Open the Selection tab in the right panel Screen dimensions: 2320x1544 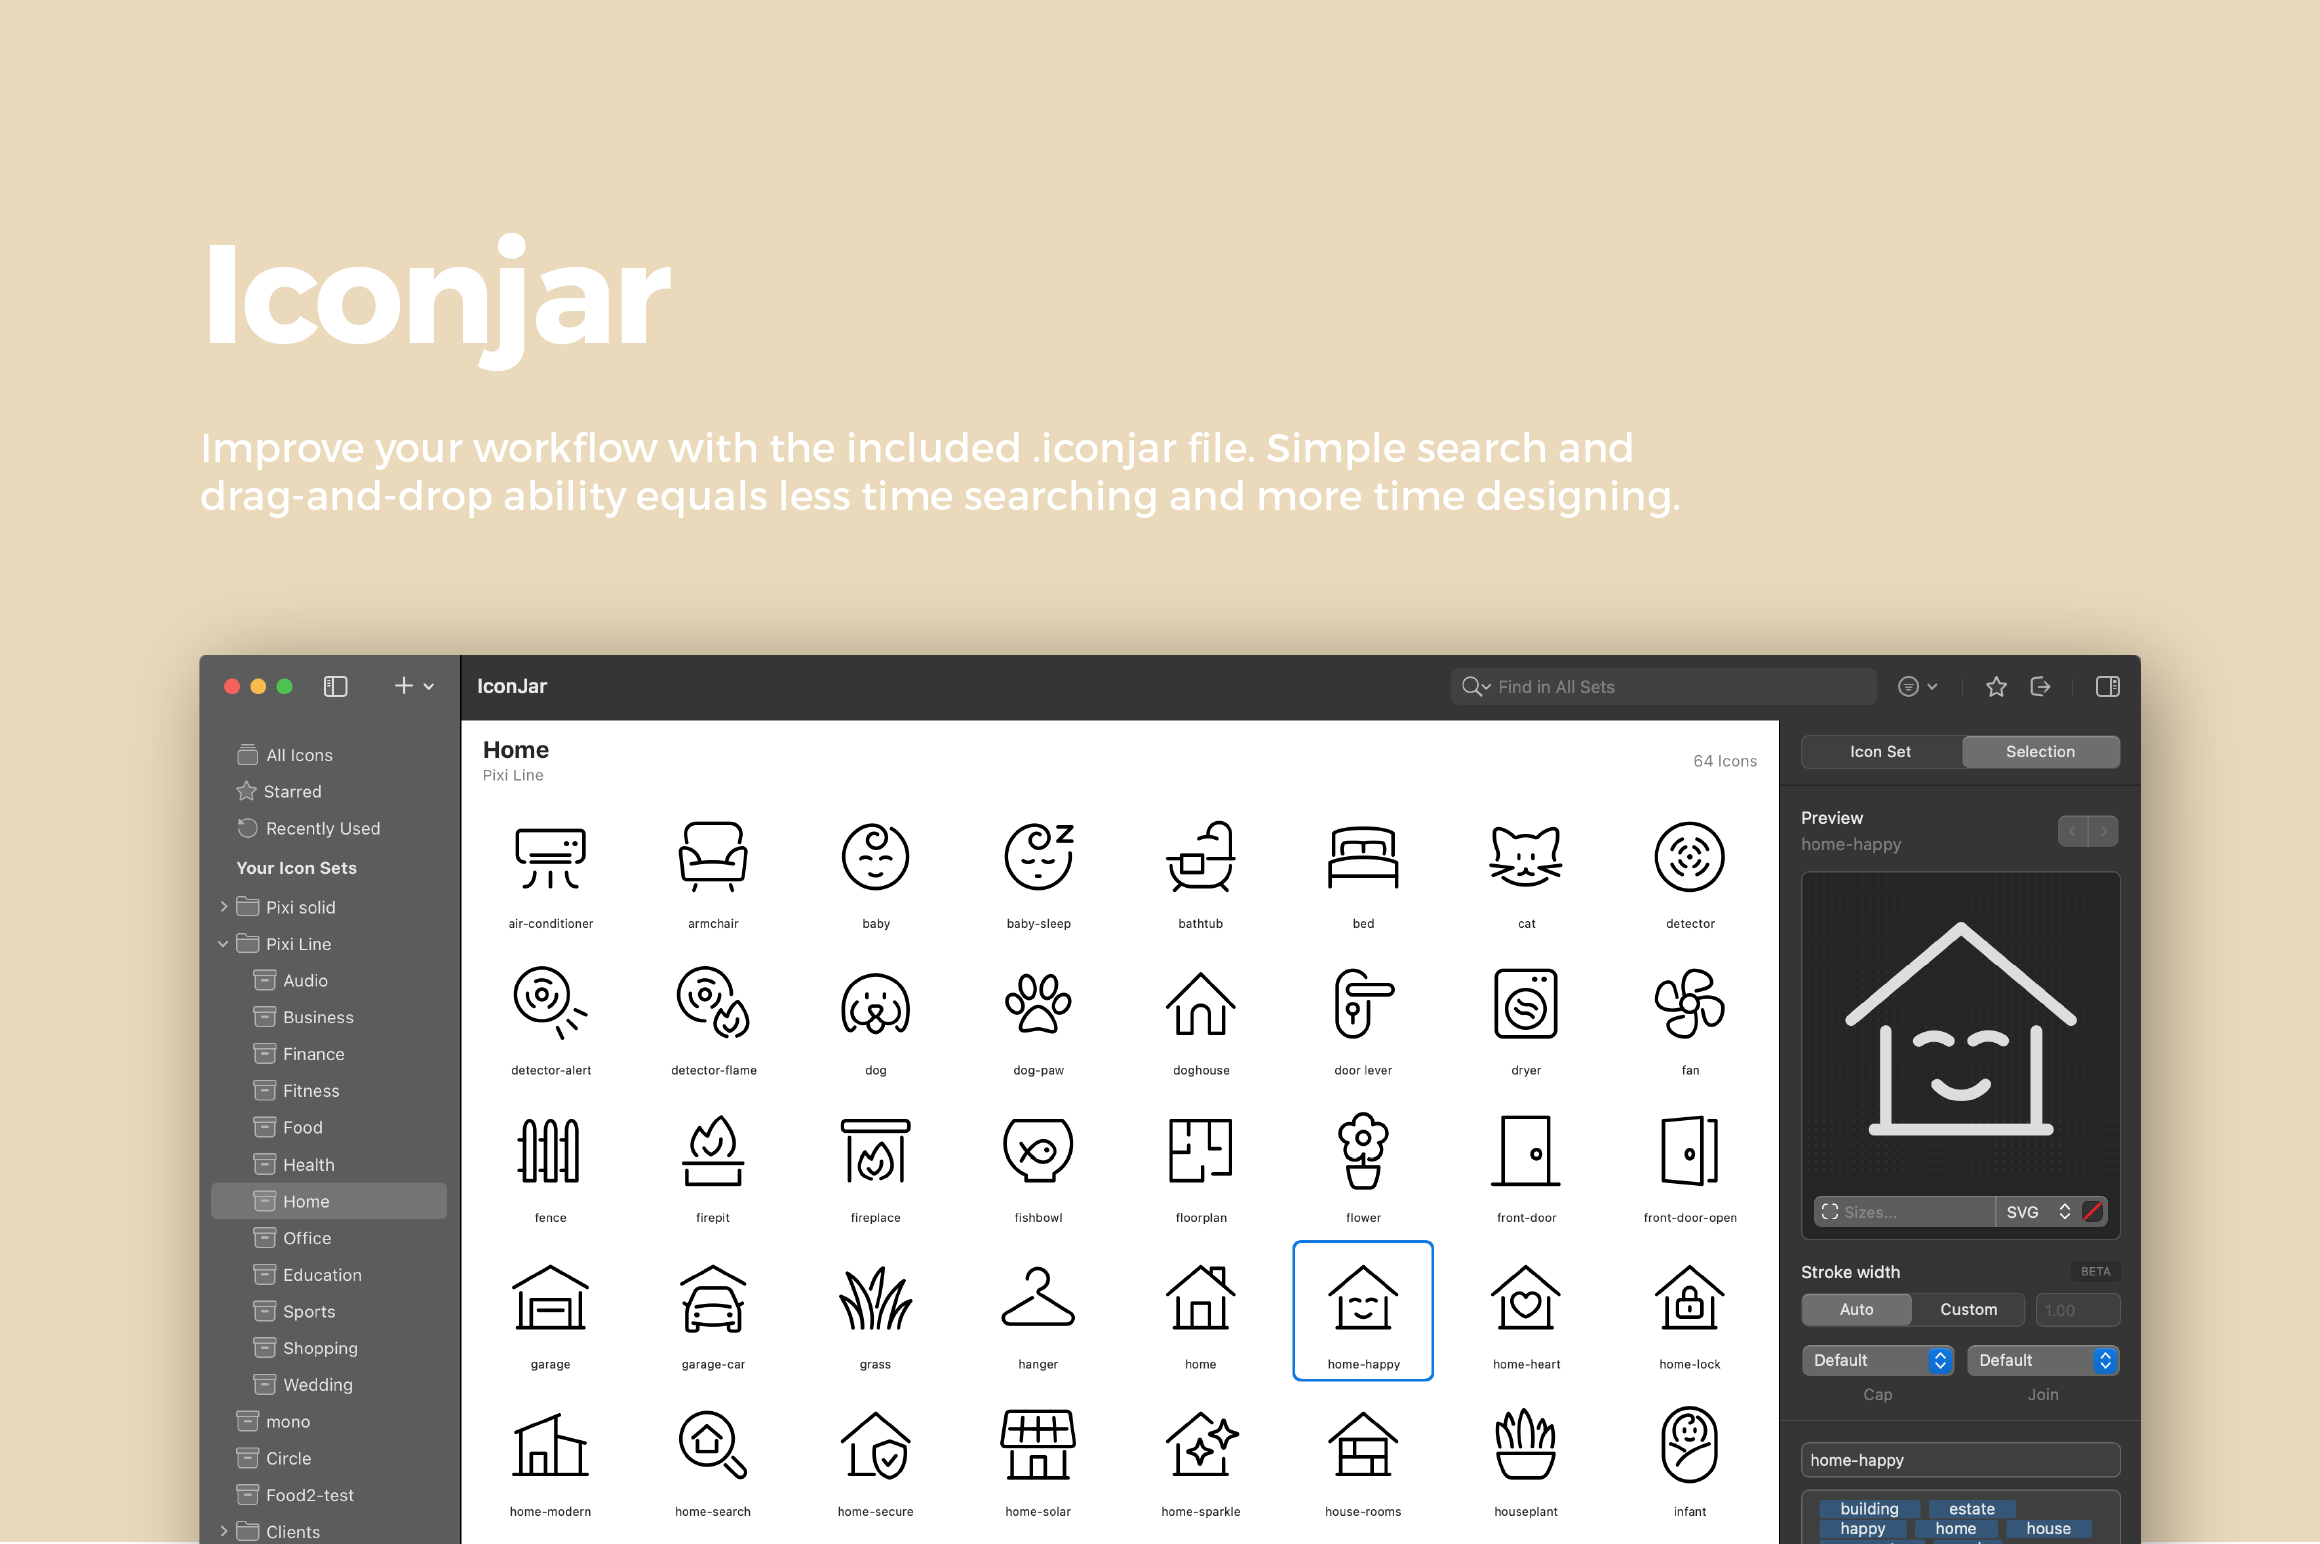click(2040, 751)
